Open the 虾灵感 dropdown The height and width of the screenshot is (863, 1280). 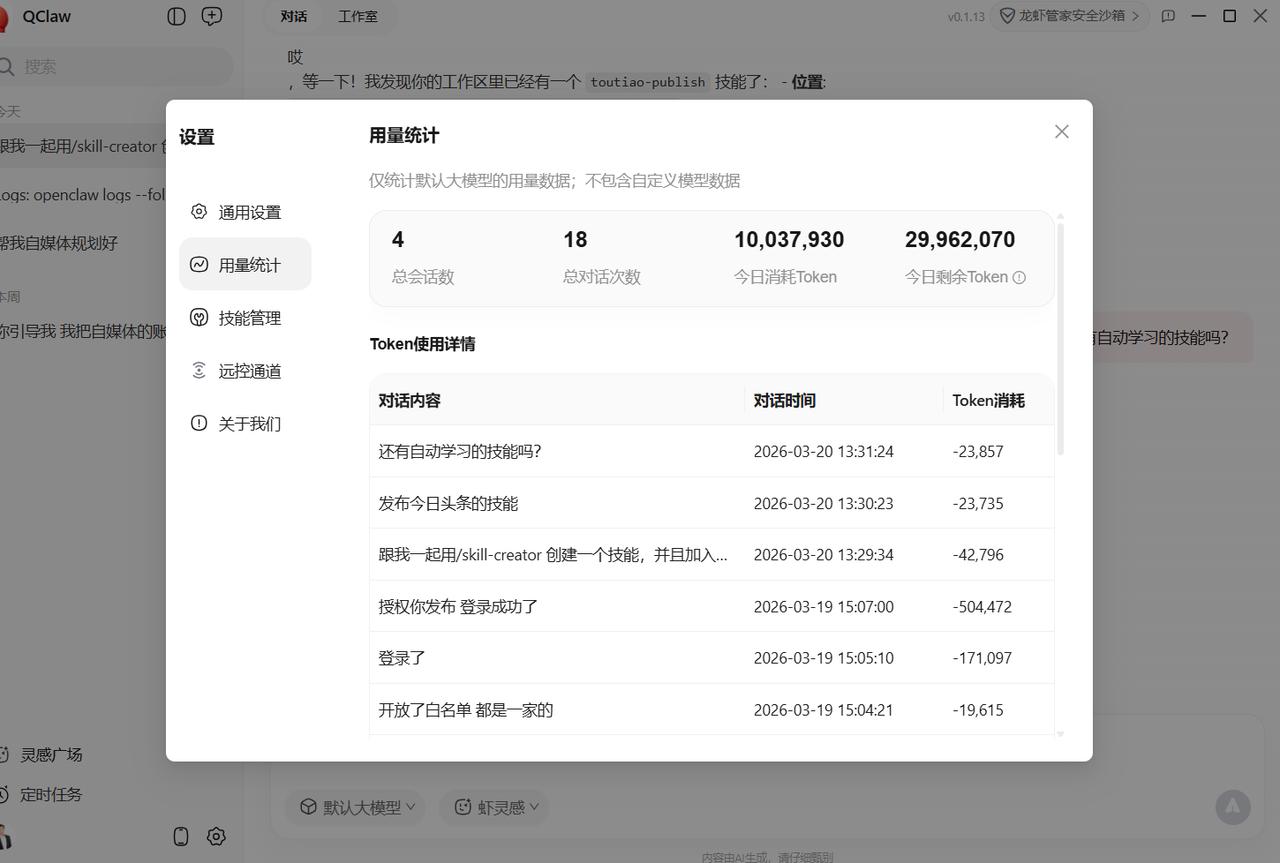(x=494, y=807)
